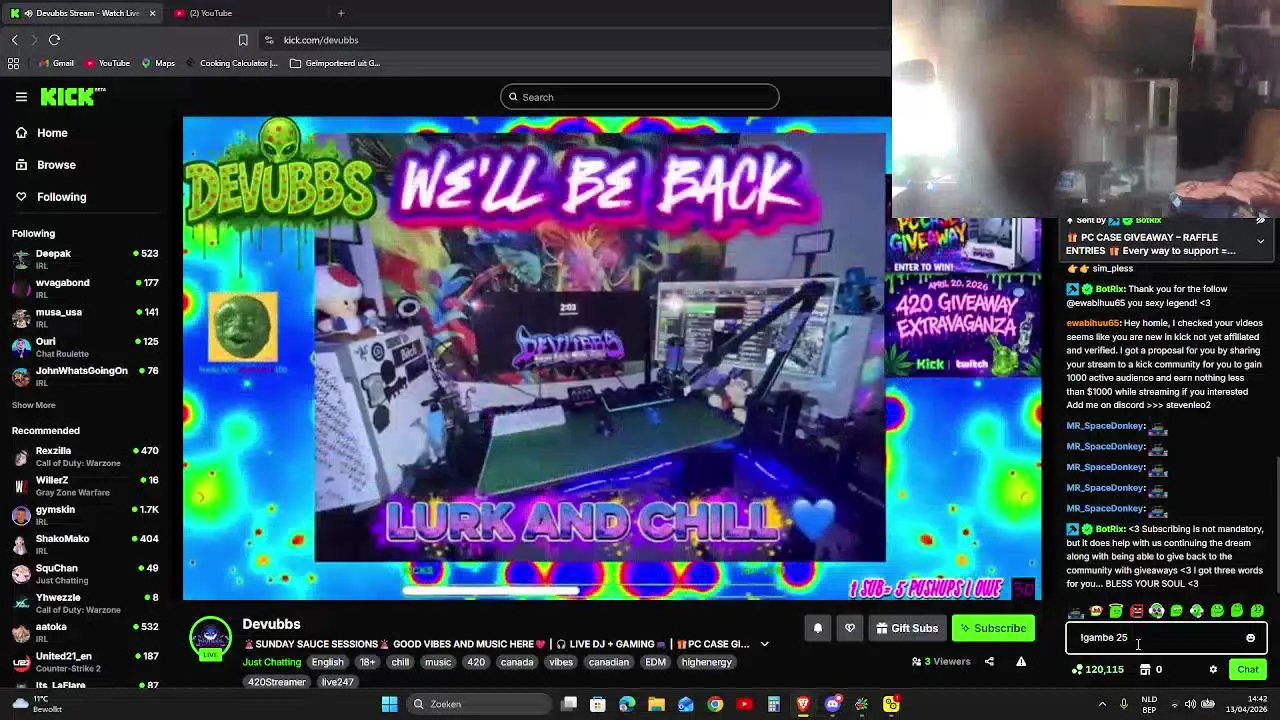Viewport: 1280px width, 720px height.
Task: Select the EDM tag
Action: pos(655,662)
